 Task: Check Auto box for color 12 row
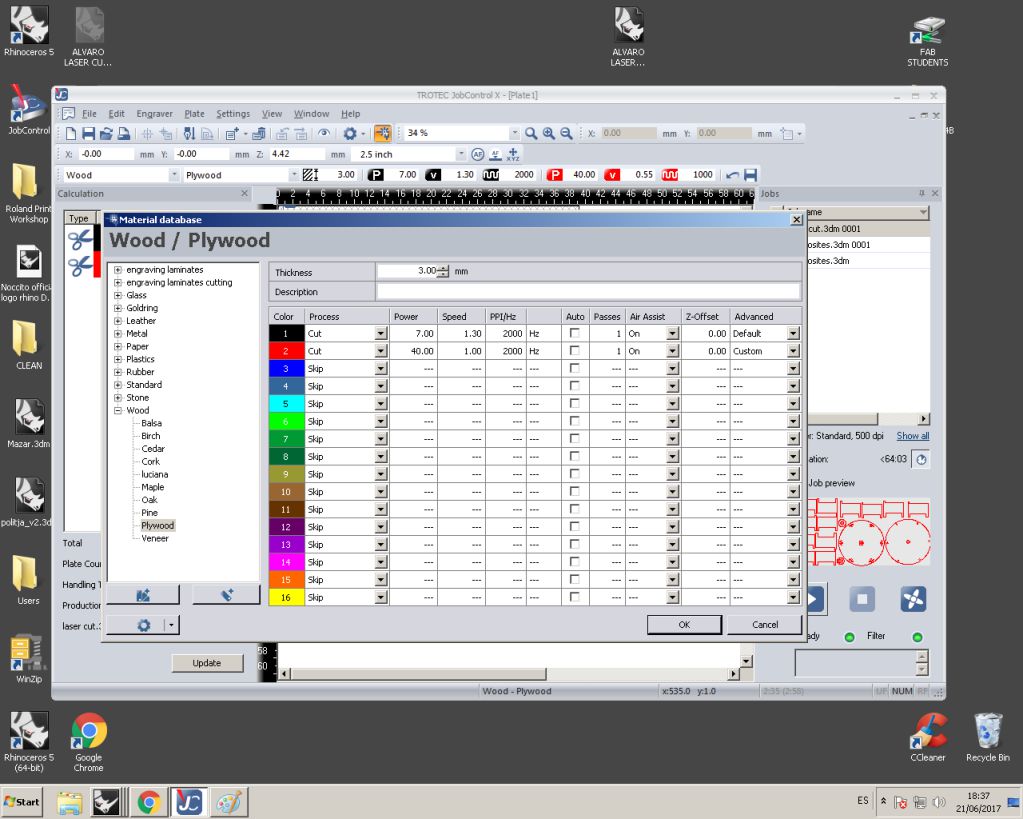click(x=575, y=527)
